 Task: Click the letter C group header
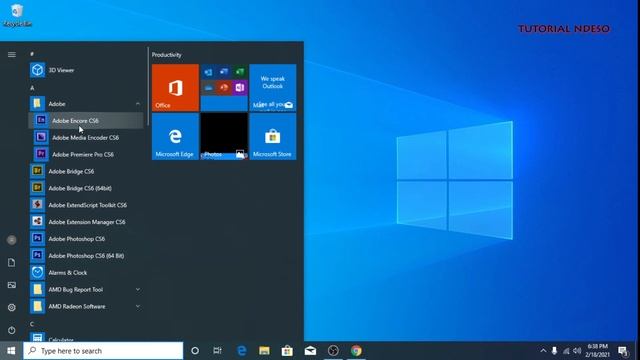32,324
